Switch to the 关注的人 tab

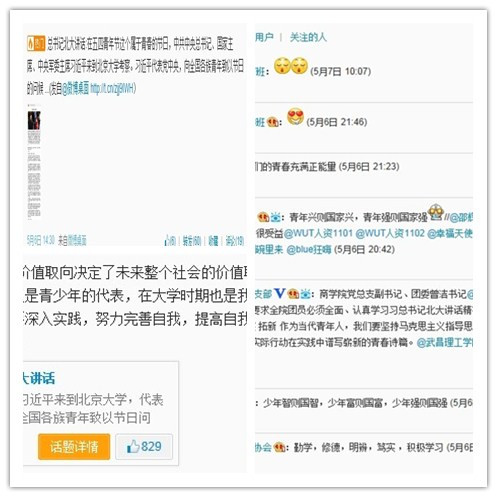[308, 37]
